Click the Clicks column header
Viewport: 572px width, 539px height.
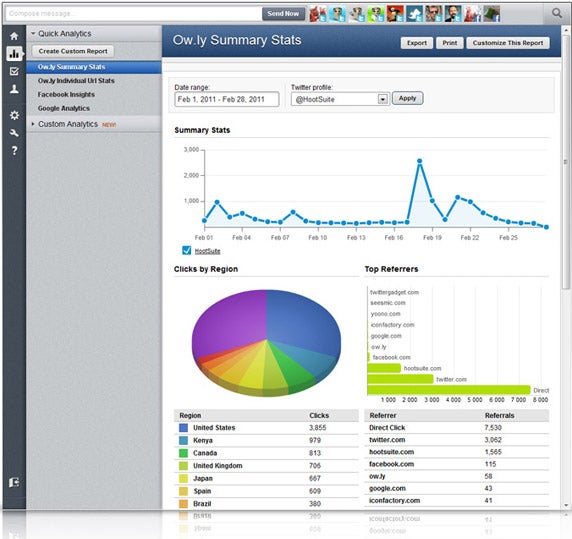coord(319,416)
